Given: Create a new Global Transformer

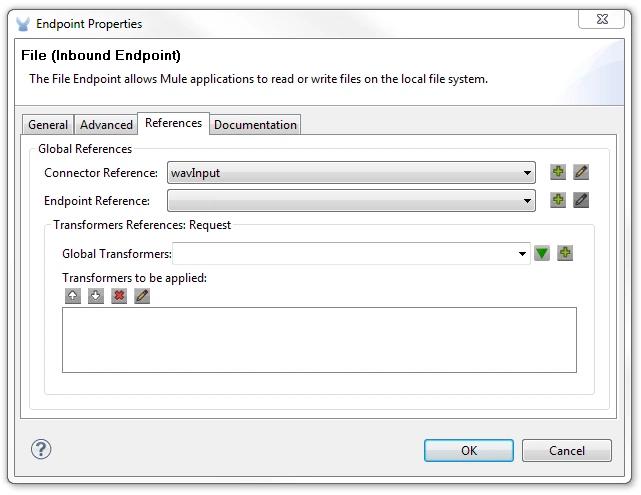Looking at the screenshot, I should click(565, 254).
